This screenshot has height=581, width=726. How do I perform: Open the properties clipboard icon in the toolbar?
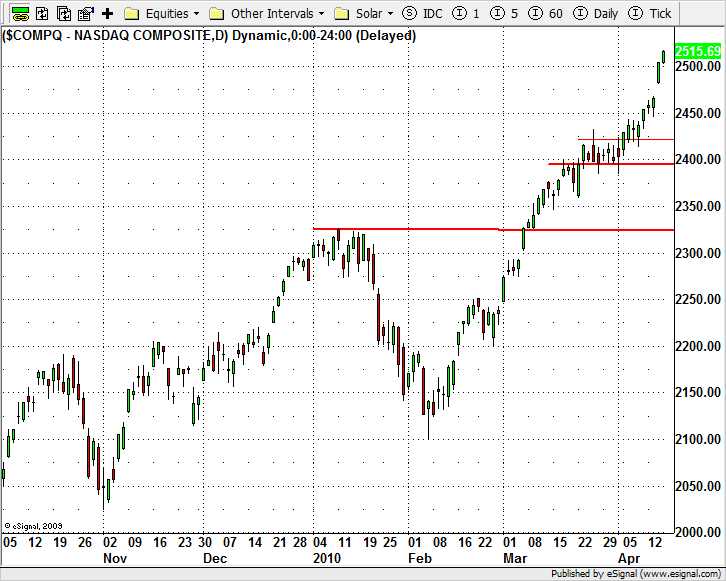pyautogui.click(x=86, y=13)
